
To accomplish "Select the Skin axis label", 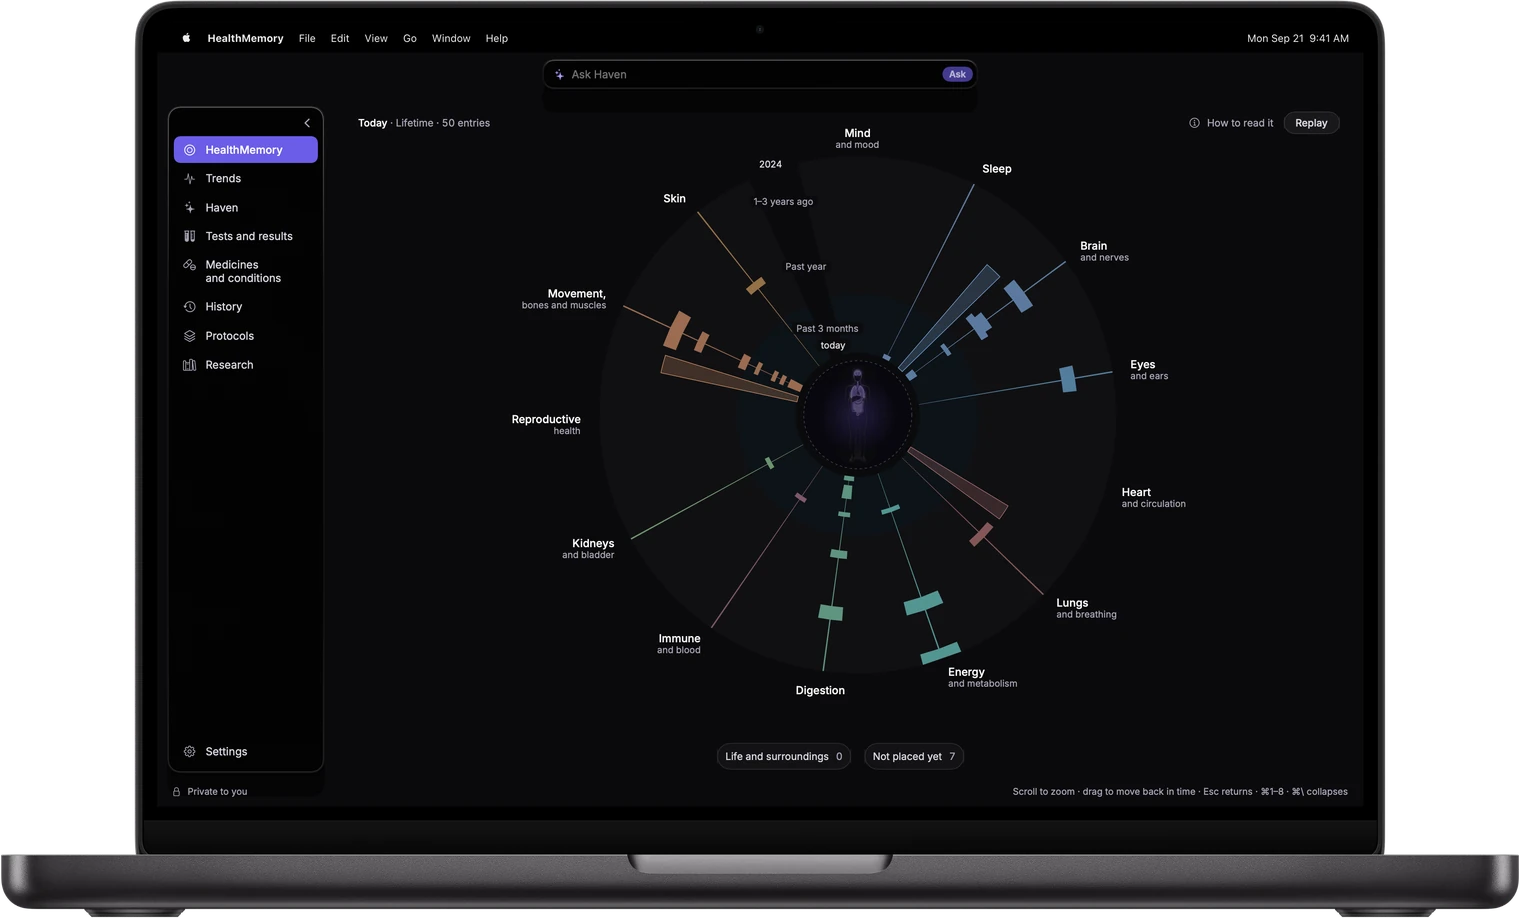I will (x=675, y=199).
